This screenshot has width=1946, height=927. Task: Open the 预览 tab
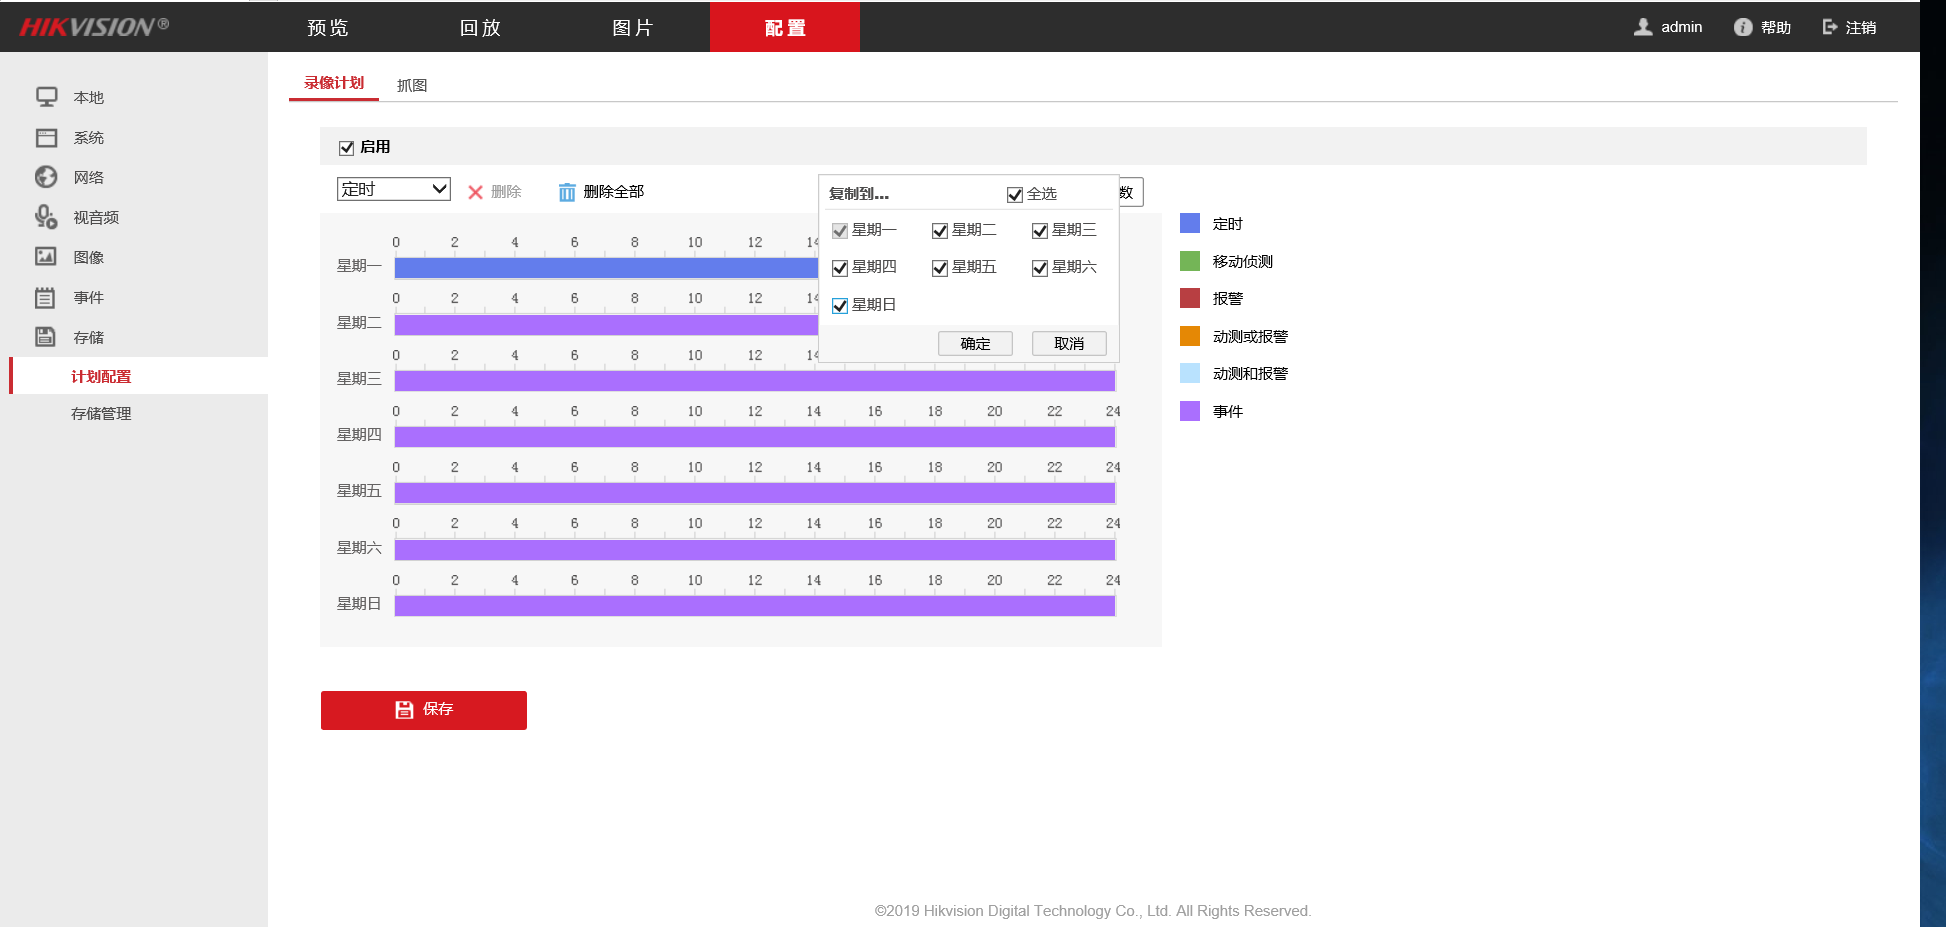(x=328, y=27)
